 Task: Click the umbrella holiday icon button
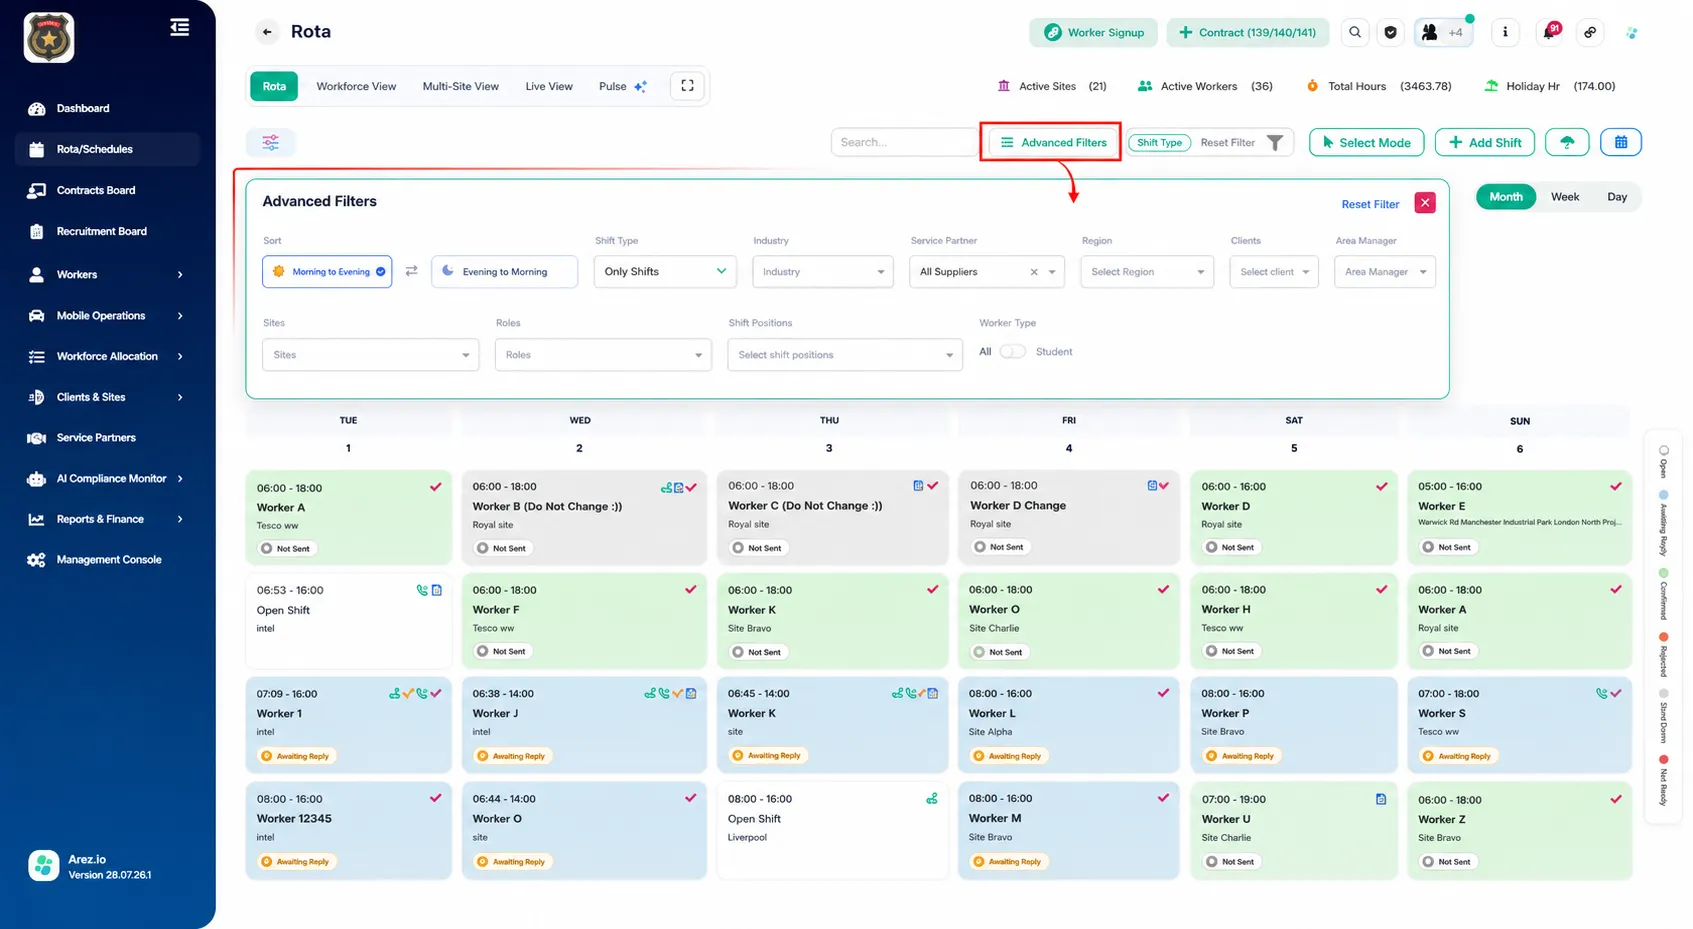[x=1567, y=142]
